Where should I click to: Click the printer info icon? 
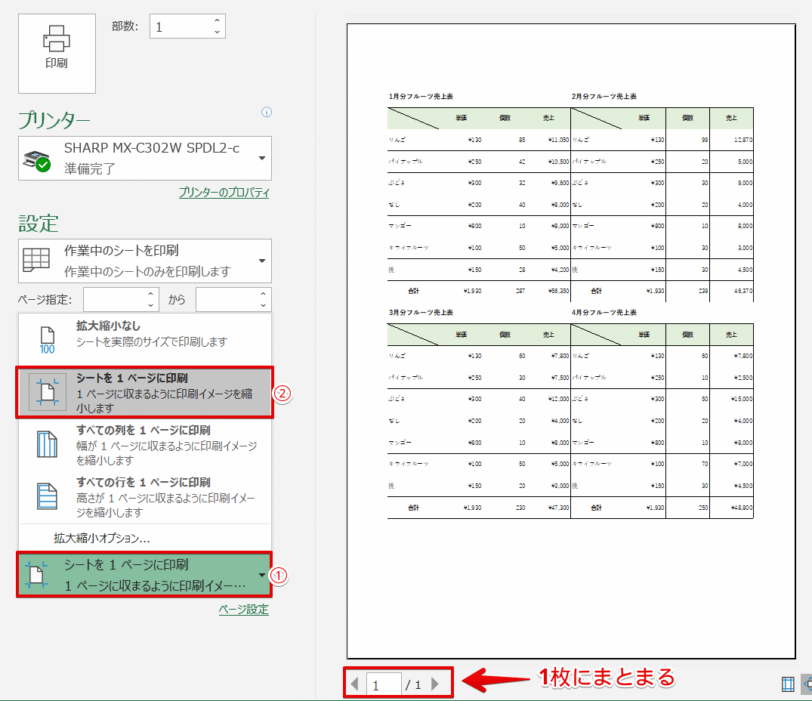266,113
